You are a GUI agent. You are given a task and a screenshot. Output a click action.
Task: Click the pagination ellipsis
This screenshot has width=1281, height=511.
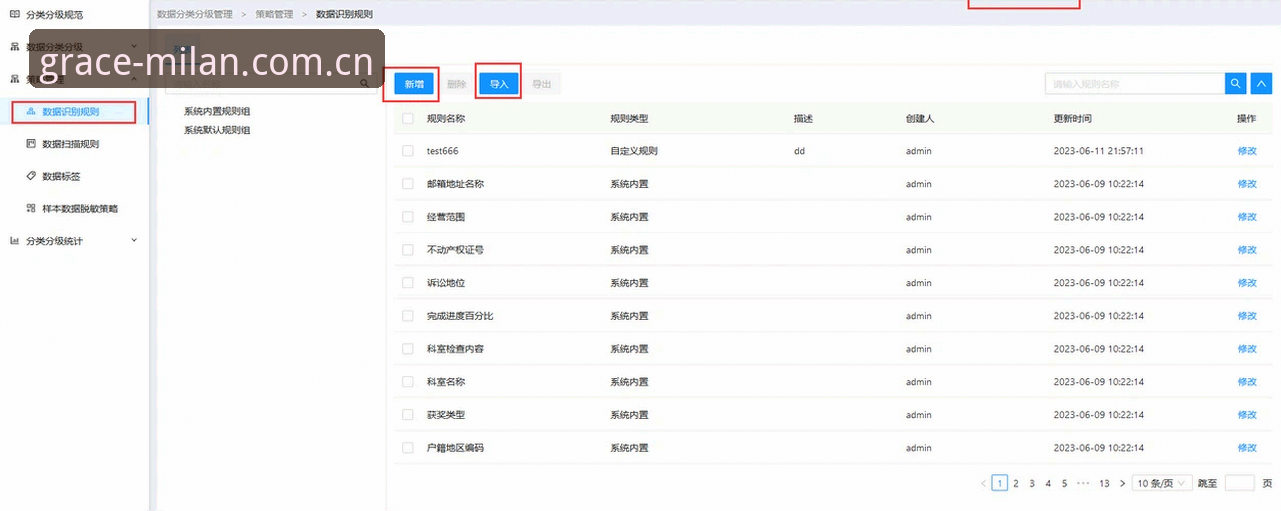(x=1083, y=483)
